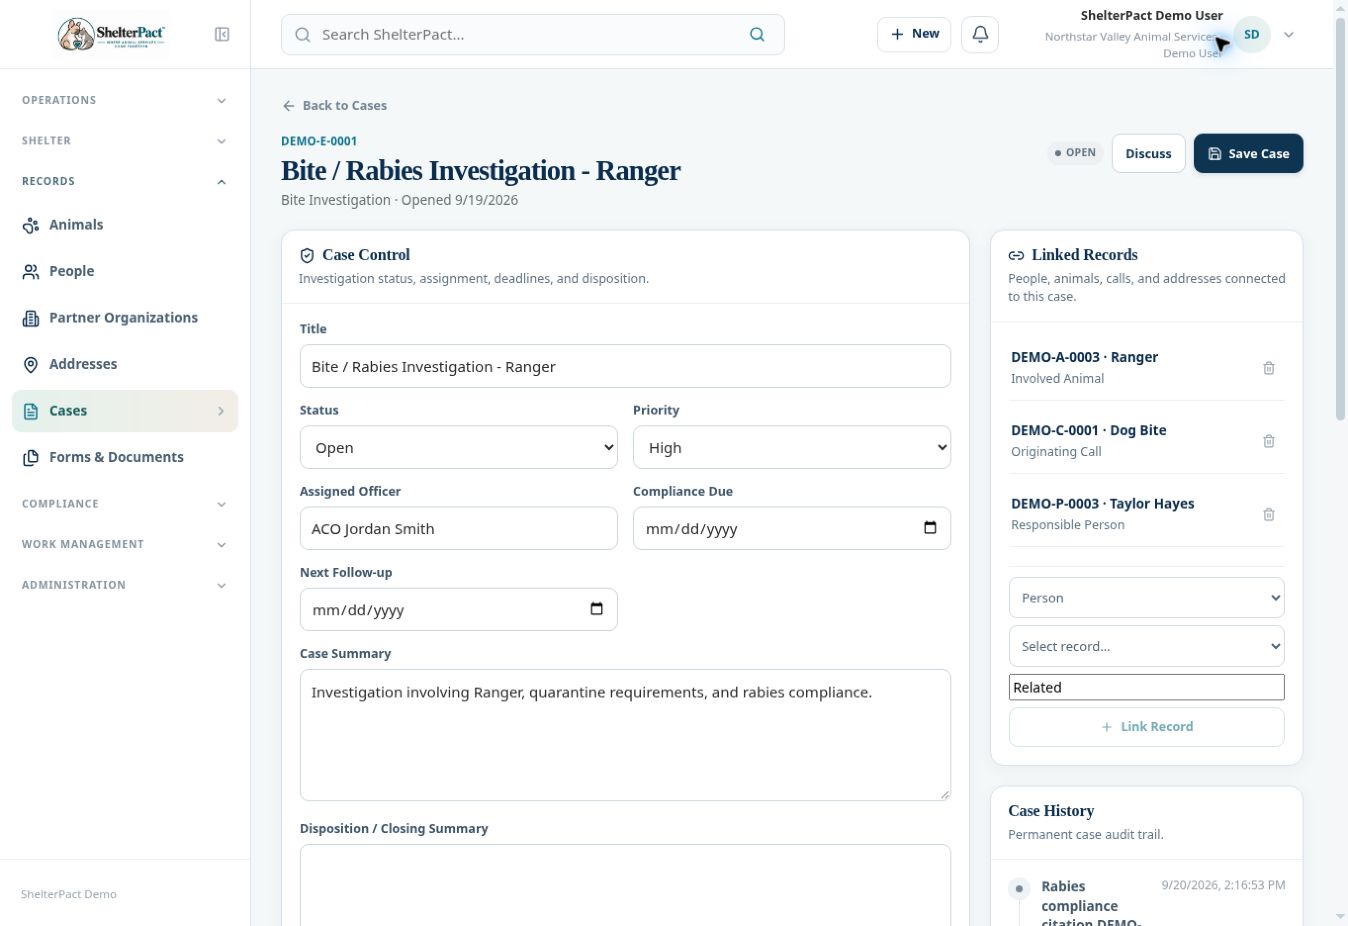Open Cases in the sidebar
Image resolution: width=1348 pixels, height=926 pixels.
pyautogui.click(x=125, y=411)
